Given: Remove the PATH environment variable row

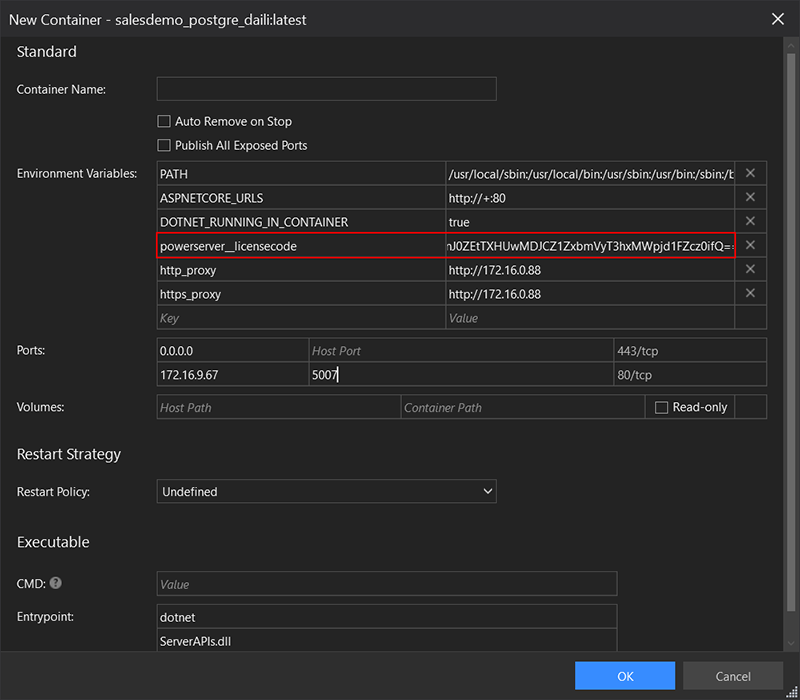Looking at the screenshot, I should coord(750,174).
